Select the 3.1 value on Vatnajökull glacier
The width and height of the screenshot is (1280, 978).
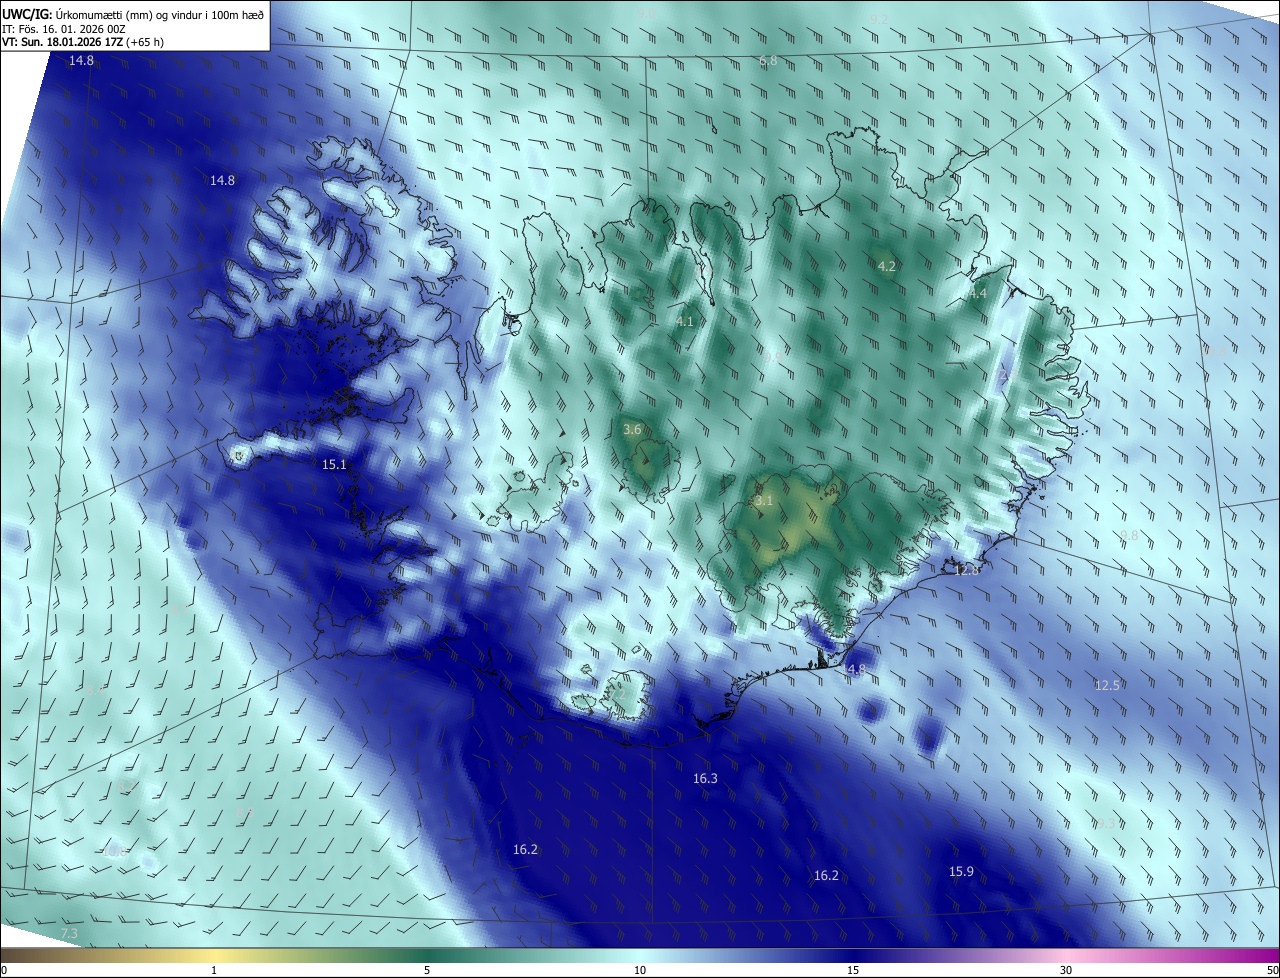tap(764, 500)
